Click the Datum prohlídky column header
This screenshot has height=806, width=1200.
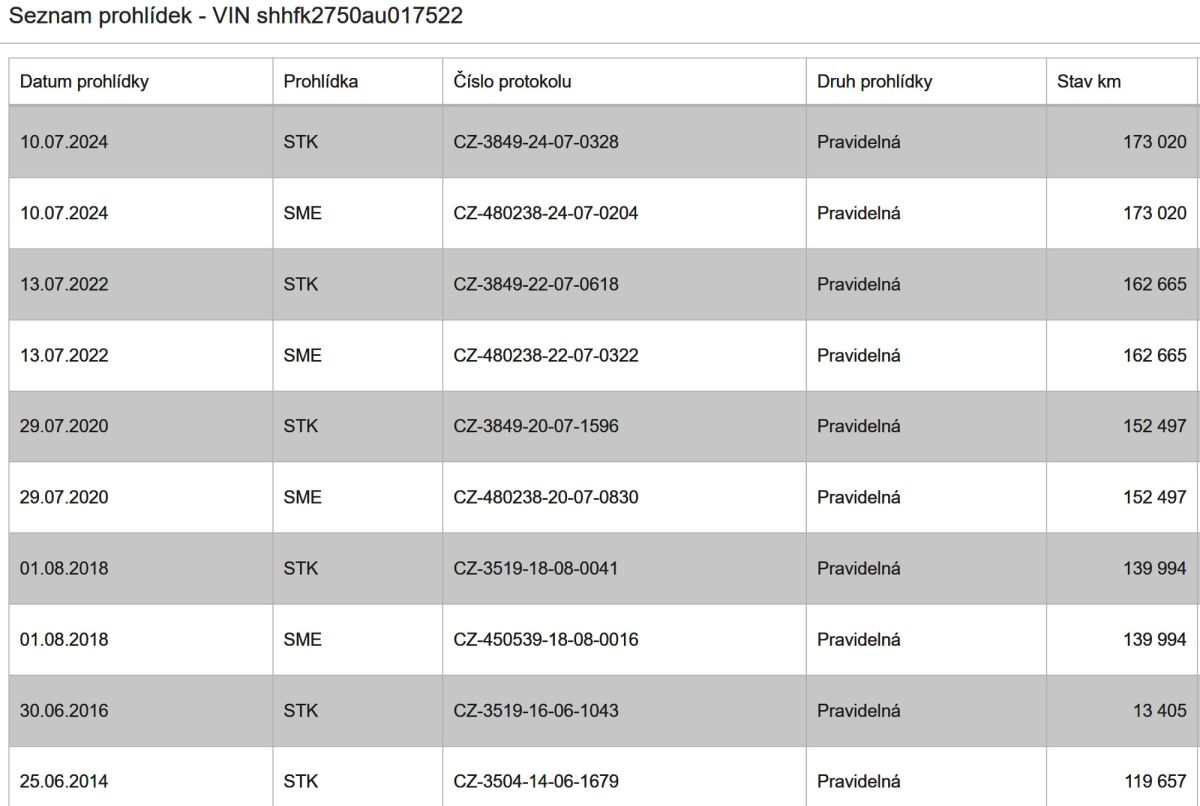point(84,82)
